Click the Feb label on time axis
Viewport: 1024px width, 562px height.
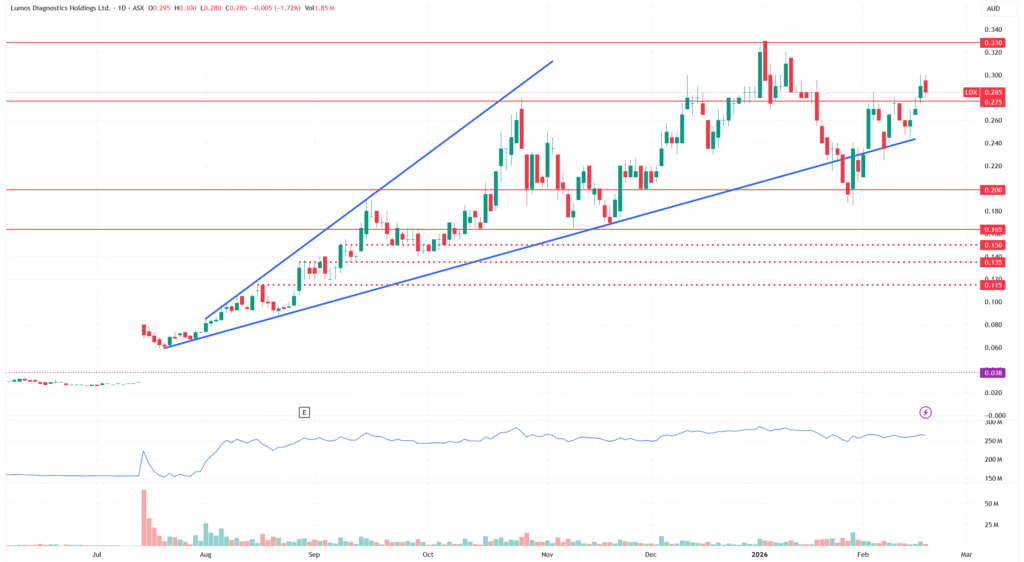click(863, 555)
